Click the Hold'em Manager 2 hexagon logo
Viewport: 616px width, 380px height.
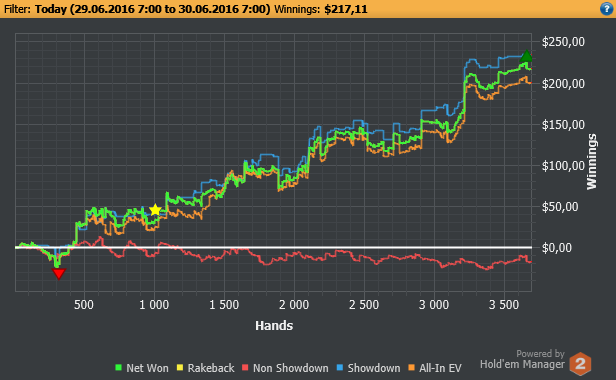(x=580, y=364)
